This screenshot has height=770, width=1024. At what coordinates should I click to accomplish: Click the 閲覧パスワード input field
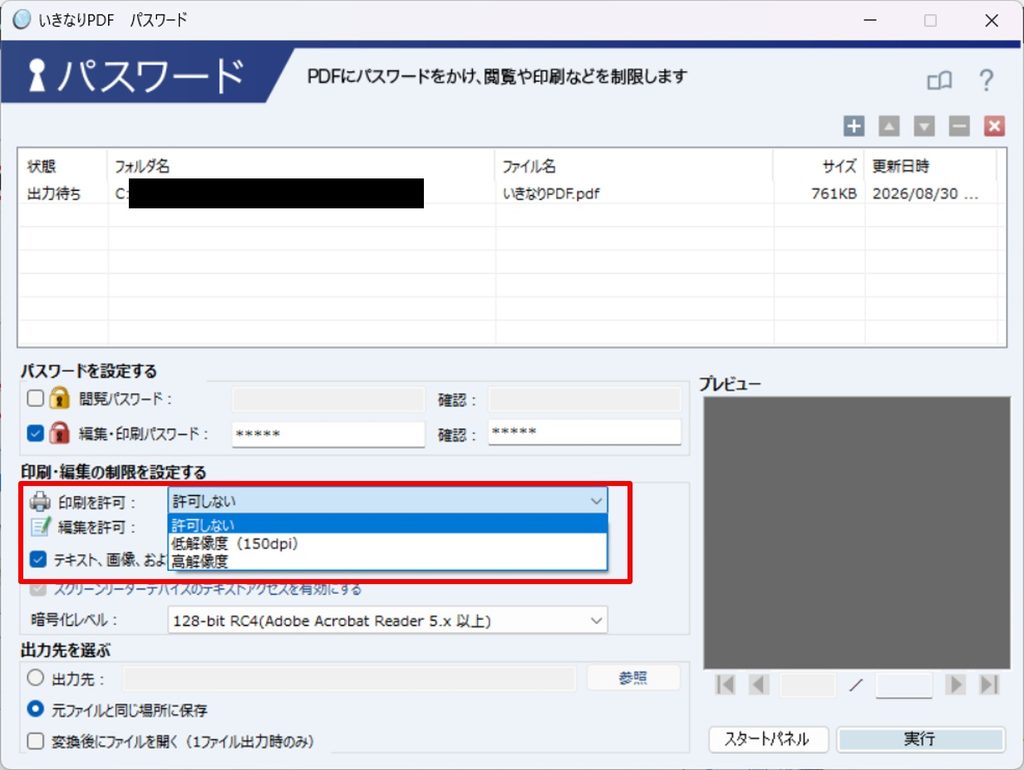point(328,398)
